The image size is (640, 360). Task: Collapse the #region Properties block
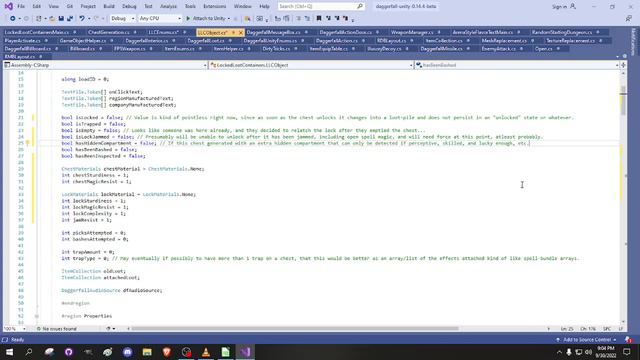(36, 316)
